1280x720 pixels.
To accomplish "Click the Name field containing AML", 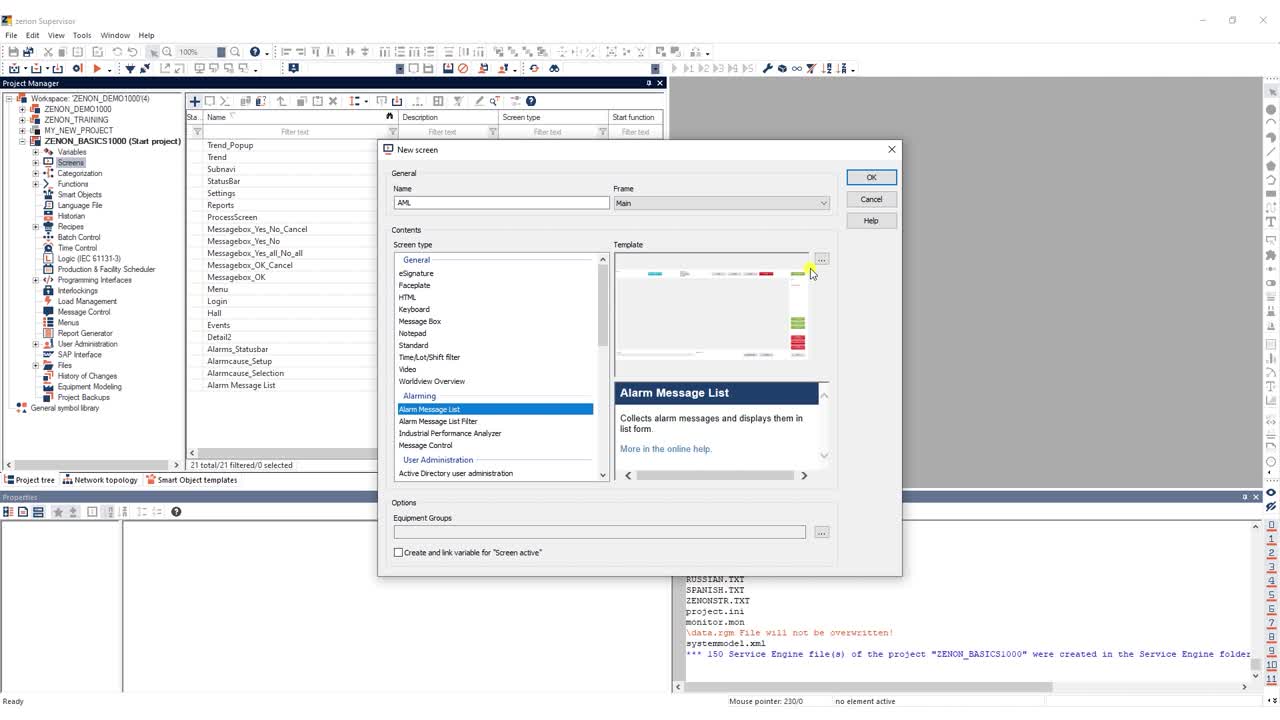I will coord(501,203).
